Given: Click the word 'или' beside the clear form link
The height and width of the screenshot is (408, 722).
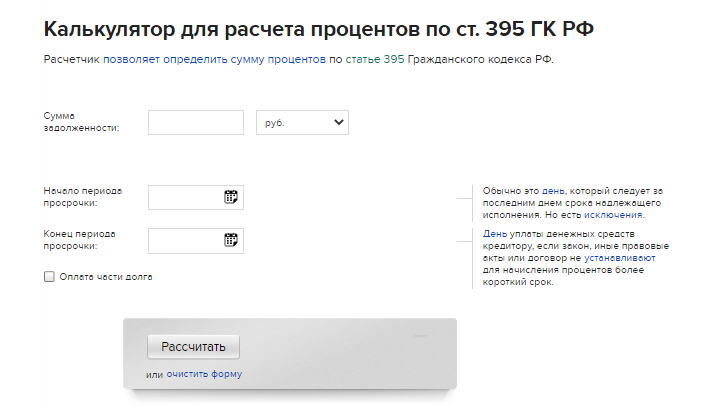Looking at the screenshot, I should (153, 375).
